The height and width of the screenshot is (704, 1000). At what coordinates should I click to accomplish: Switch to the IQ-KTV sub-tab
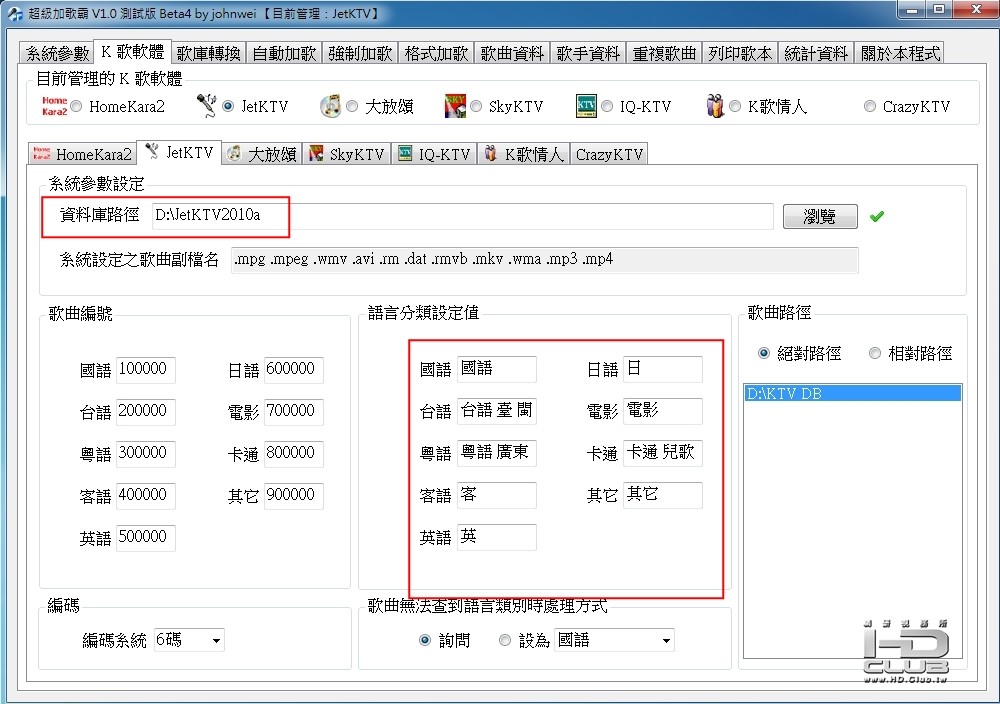click(x=434, y=154)
